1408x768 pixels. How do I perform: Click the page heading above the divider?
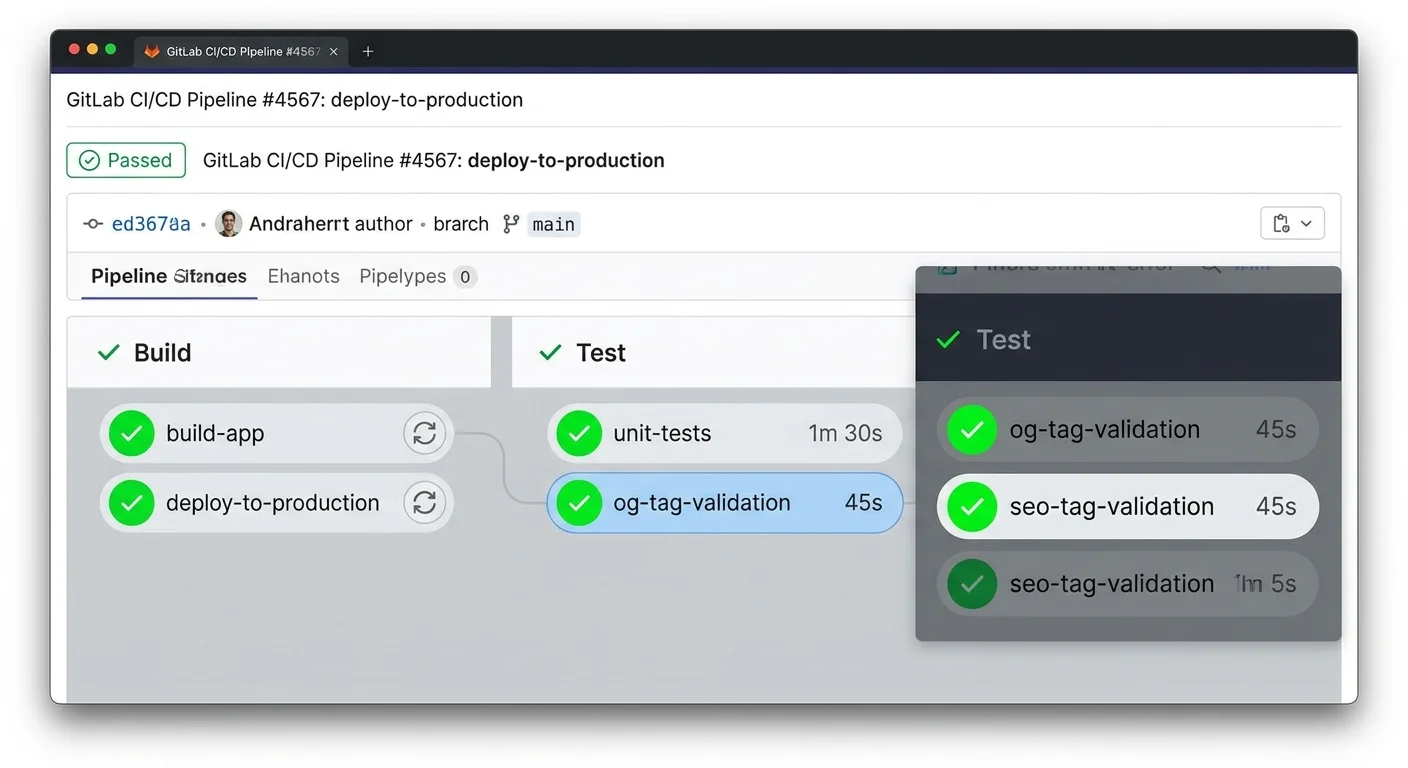[x=295, y=100]
